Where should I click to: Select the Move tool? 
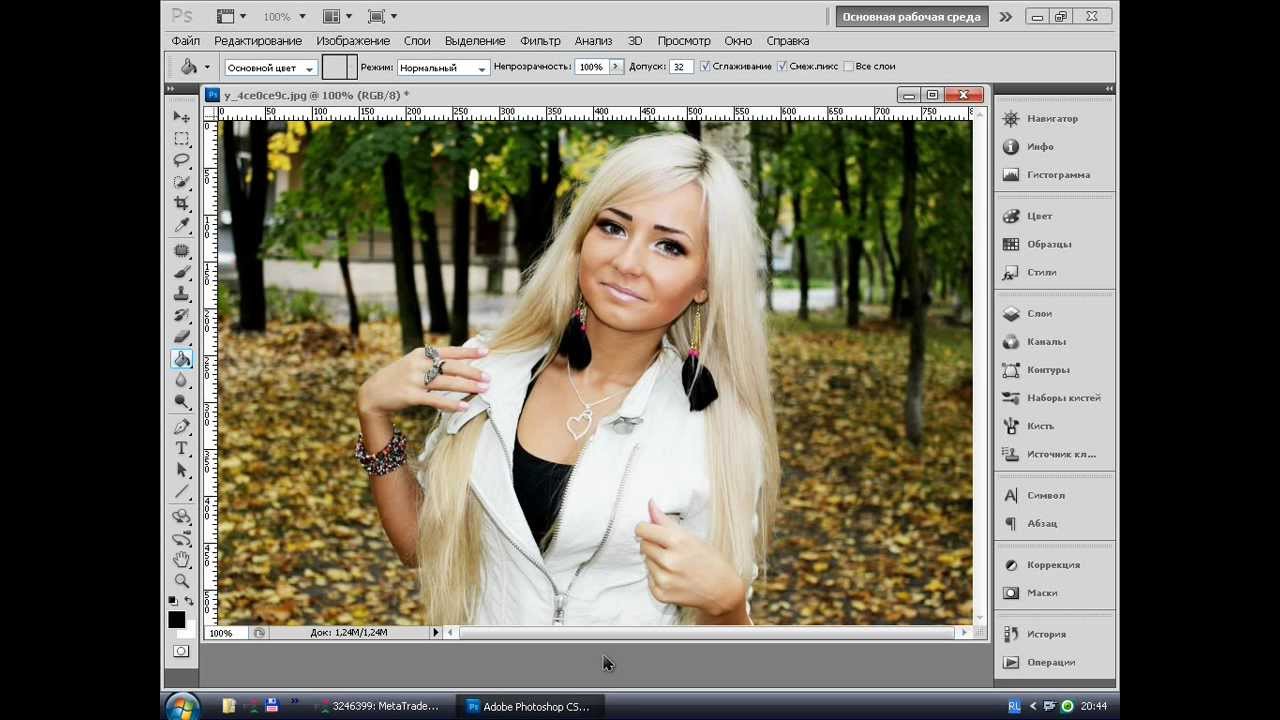pos(181,117)
